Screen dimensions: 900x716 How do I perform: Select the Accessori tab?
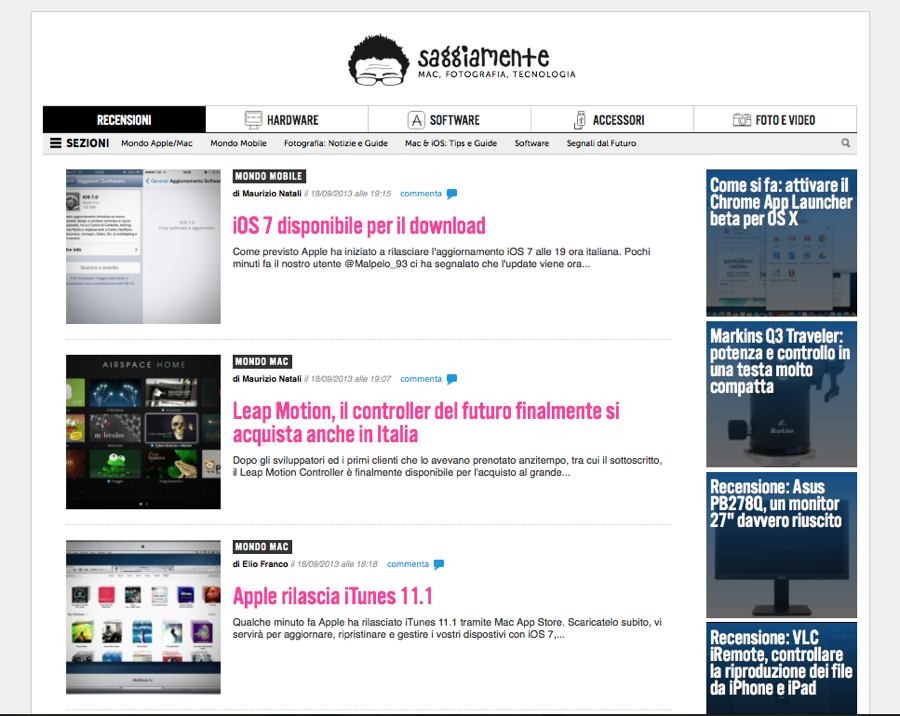[x=612, y=119]
